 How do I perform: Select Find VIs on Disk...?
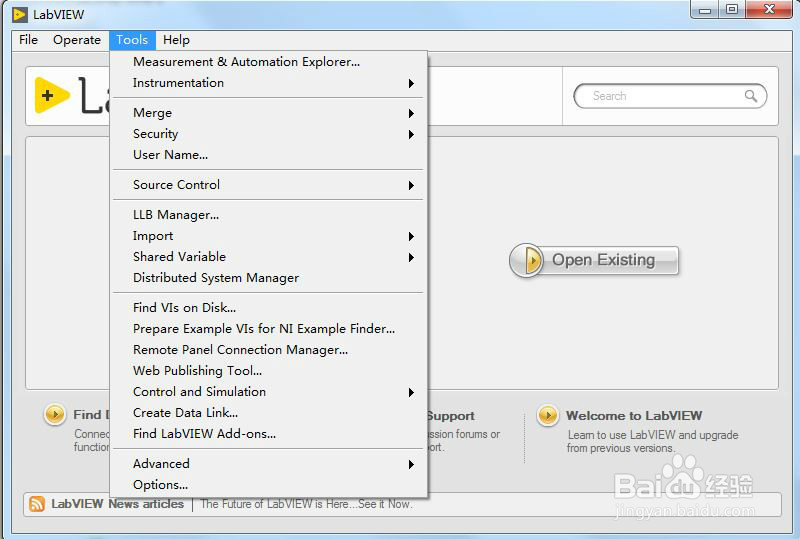(268, 308)
